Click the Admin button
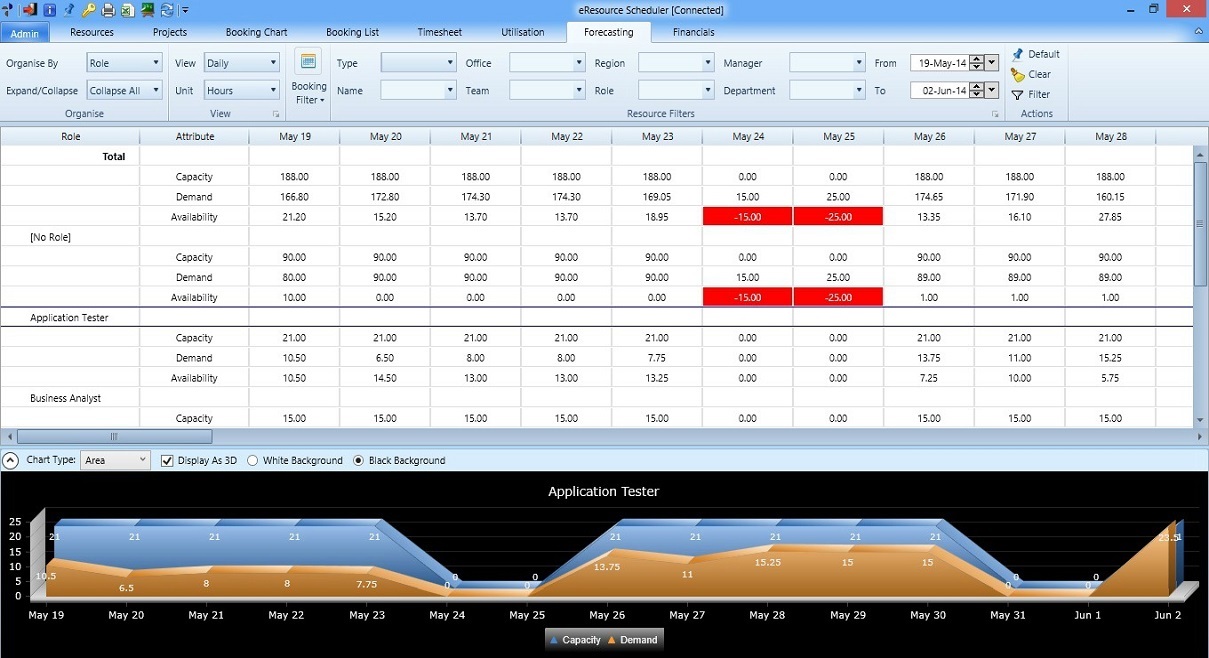The height and width of the screenshot is (658, 1209). [x=24, y=34]
